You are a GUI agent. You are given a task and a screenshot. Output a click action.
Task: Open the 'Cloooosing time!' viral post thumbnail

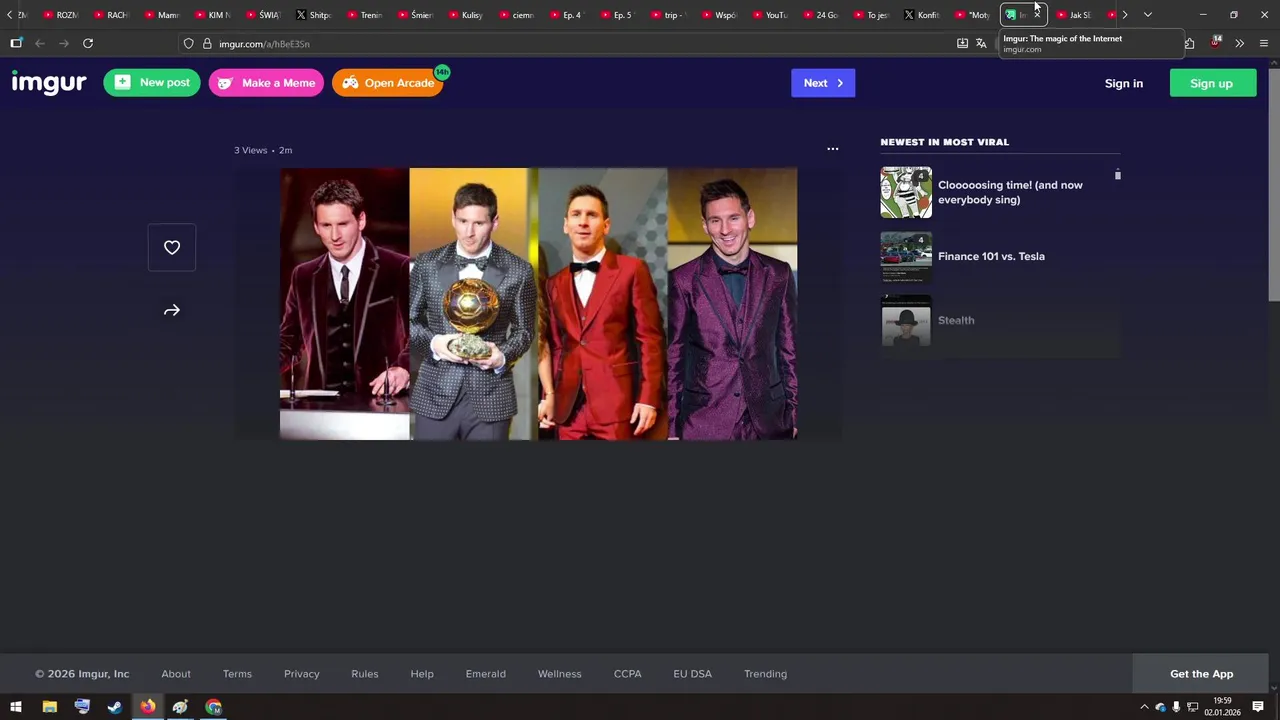click(906, 192)
